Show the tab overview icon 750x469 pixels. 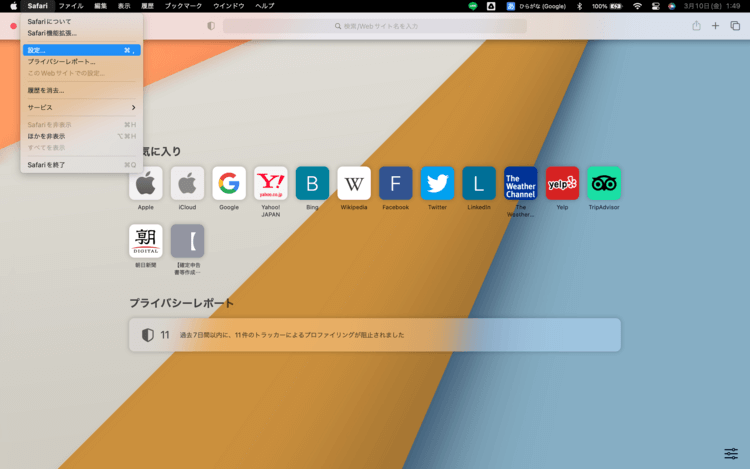coord(735,26)
